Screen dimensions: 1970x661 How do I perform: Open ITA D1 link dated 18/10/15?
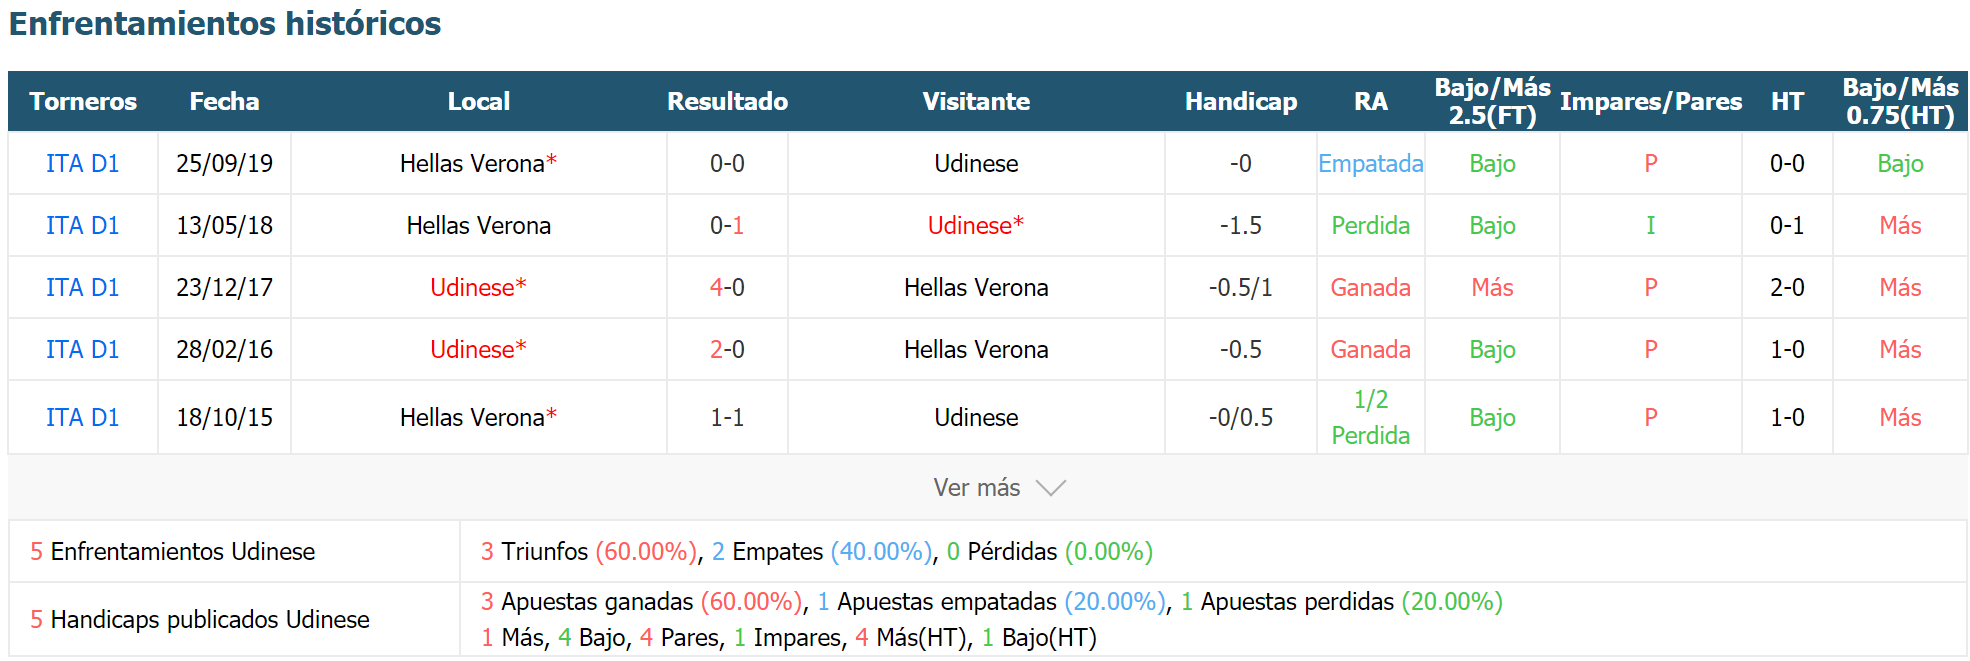coord(83,417)
